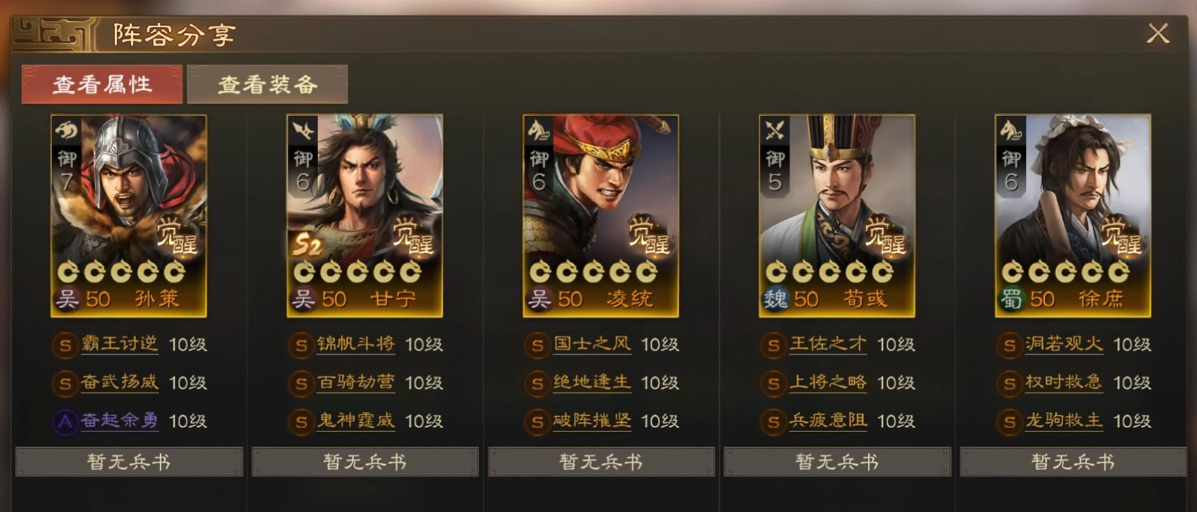Open the 兵疲意阻 skill link

coord(828,421)
